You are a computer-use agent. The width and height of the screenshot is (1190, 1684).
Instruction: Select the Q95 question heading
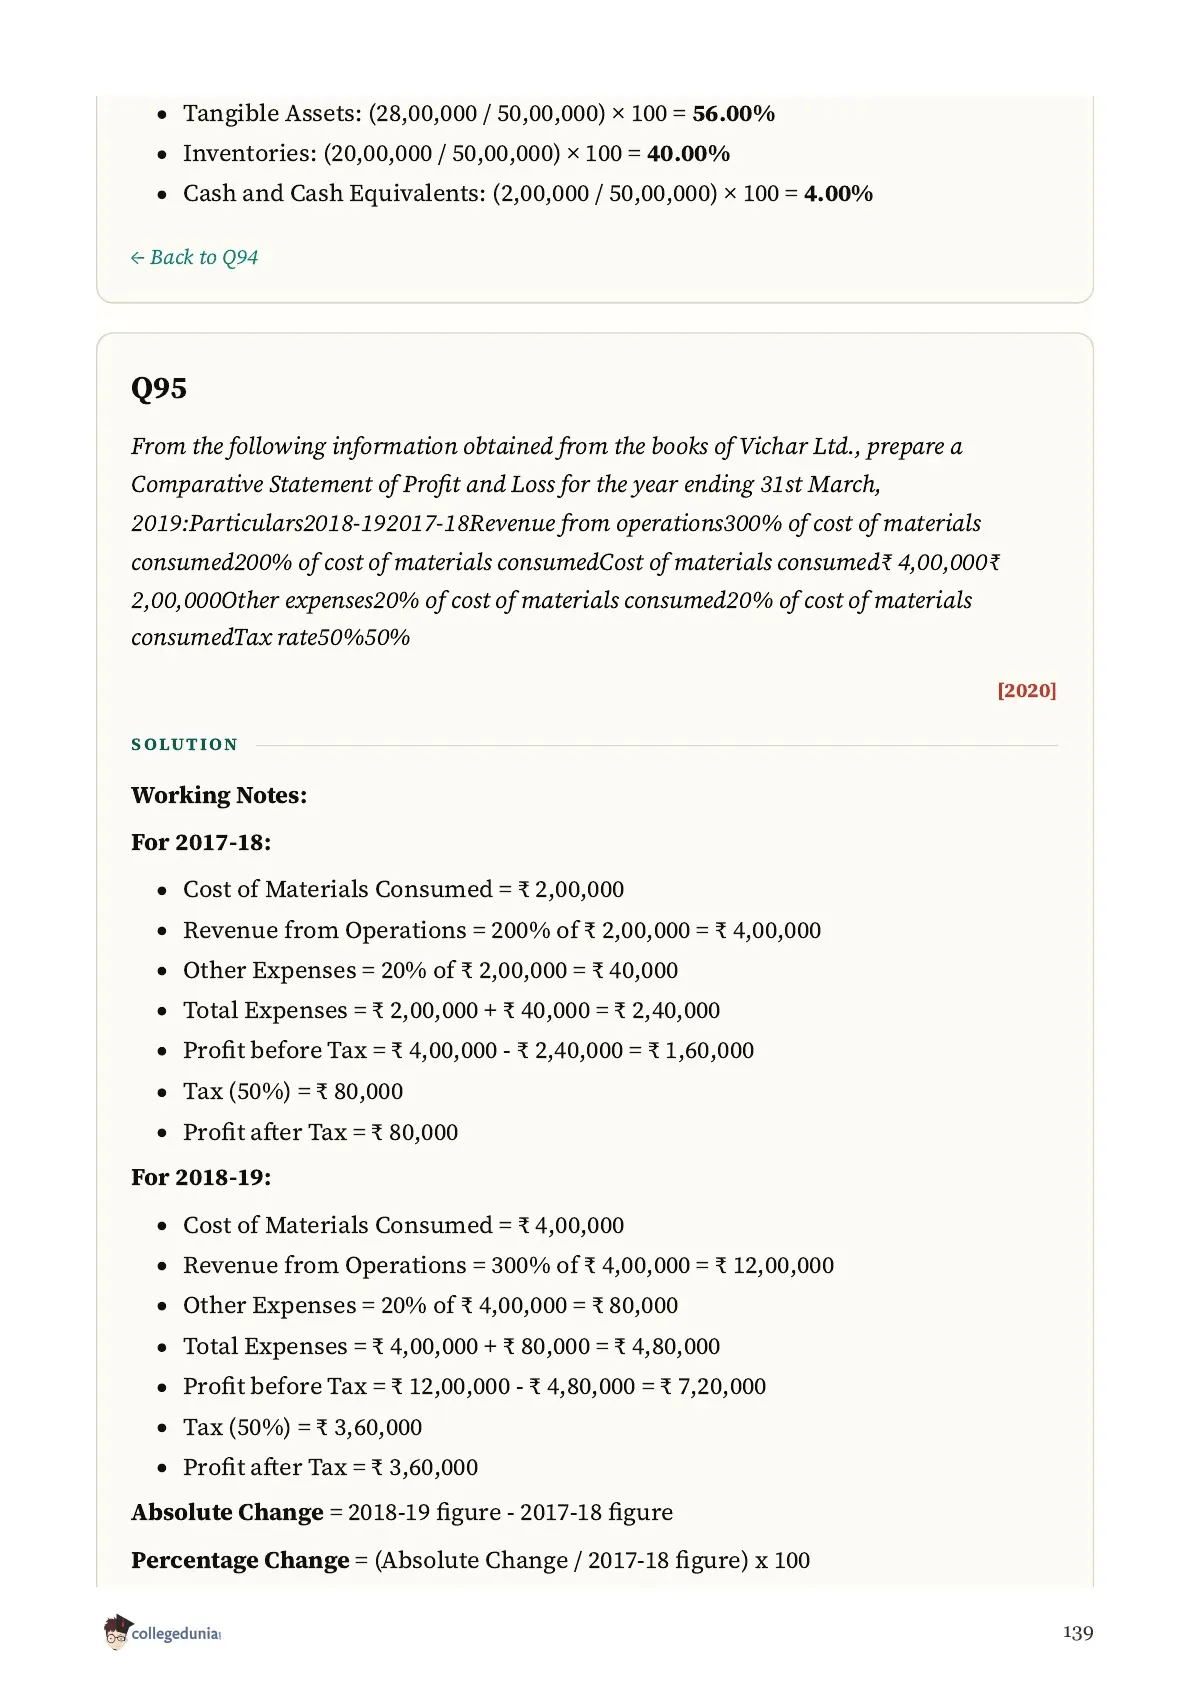pyautogui.click(x=159, y=388)
